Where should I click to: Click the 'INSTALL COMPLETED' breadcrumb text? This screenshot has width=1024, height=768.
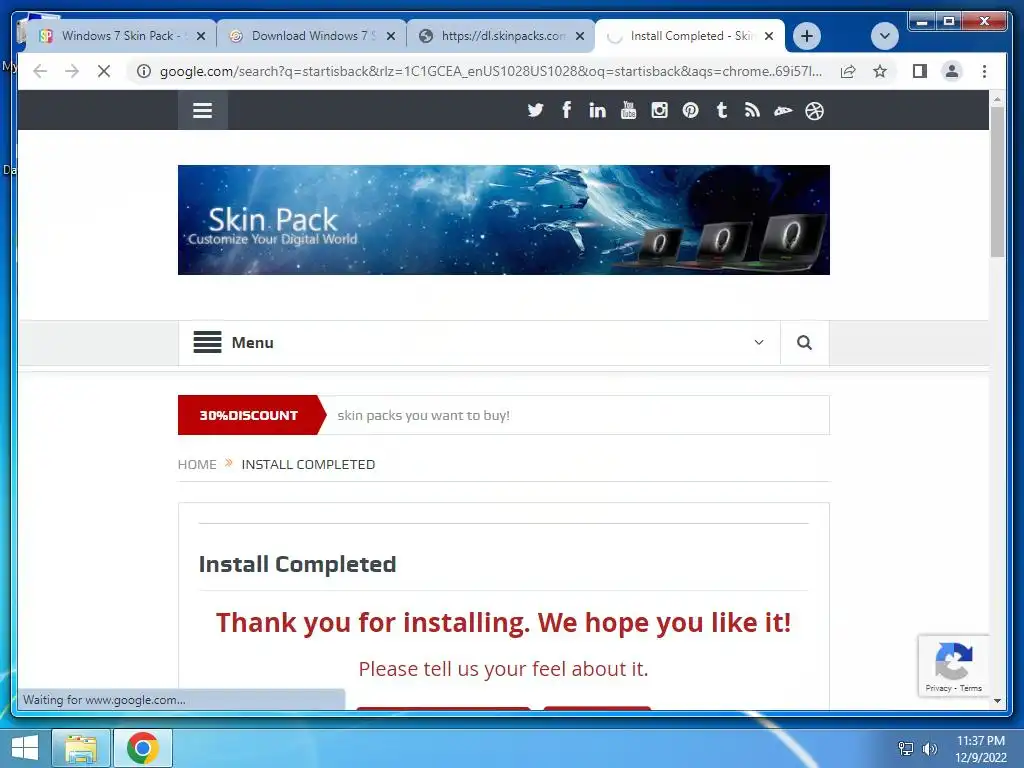tap(308, 464)
